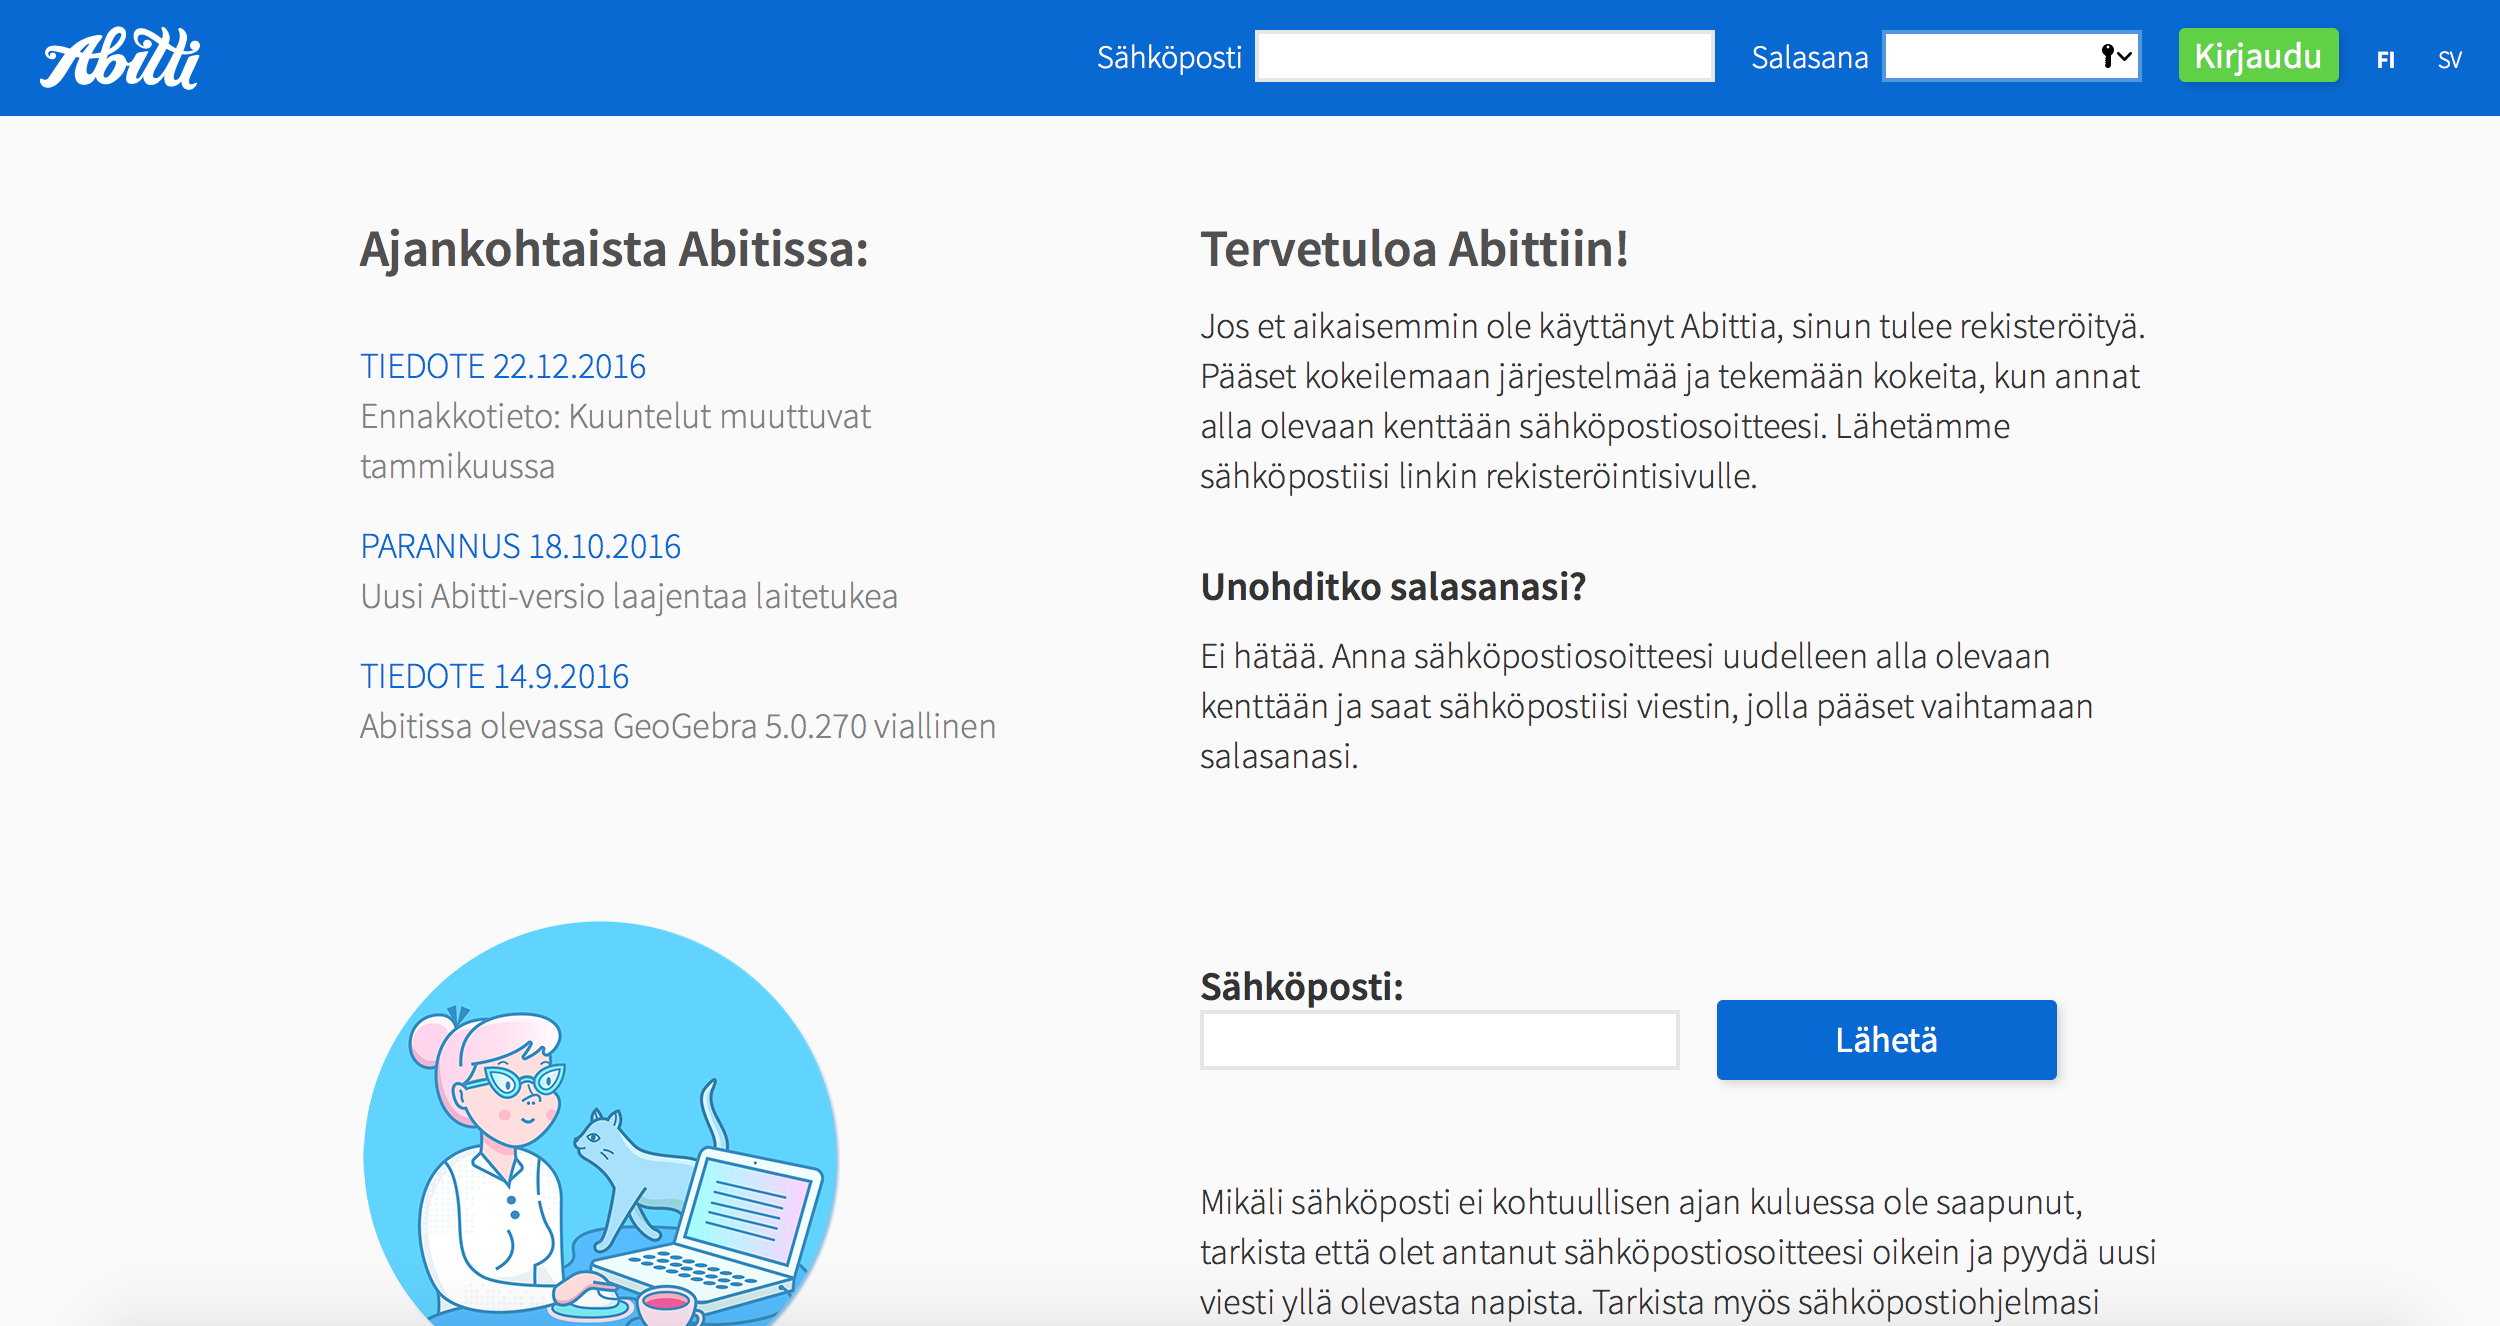The height and width of the screenshot is (1326, 2500).
Task: Click the Tervetuloa Abittiin! heading
Action: [x=1414, y=250]
